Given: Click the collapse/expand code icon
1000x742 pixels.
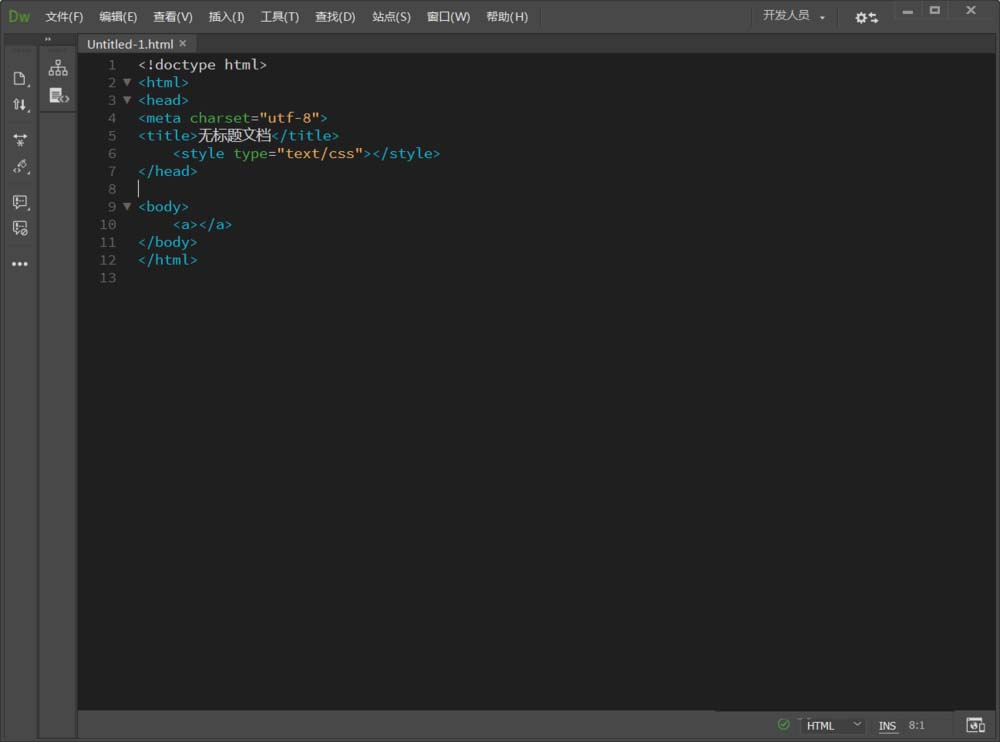Looking at the screenshot, I should (20, 140).
